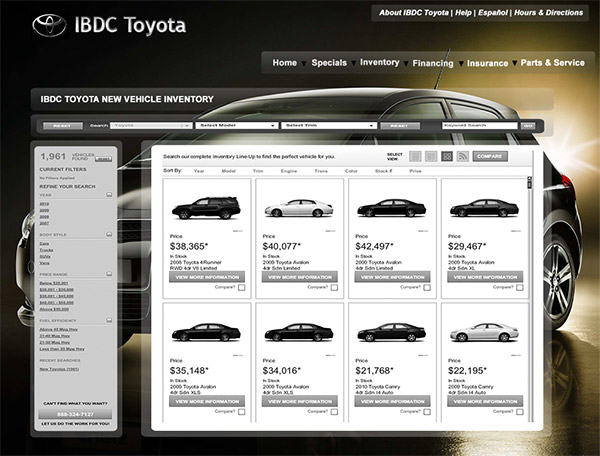Check Compare box for $22,195 Camry
Viewport: 600px width, 456px height.
click(520, 412)
